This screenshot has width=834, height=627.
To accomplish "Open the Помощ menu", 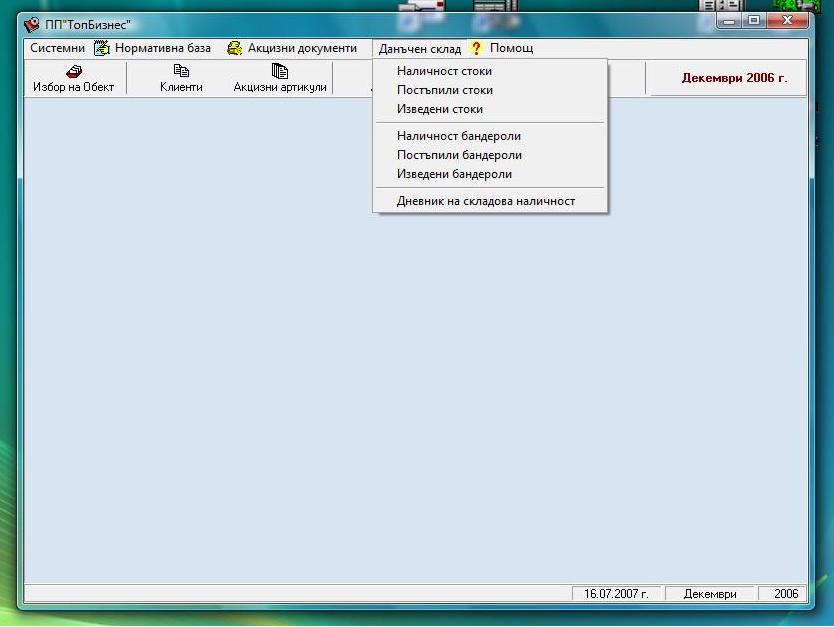I will click(511, 48).
